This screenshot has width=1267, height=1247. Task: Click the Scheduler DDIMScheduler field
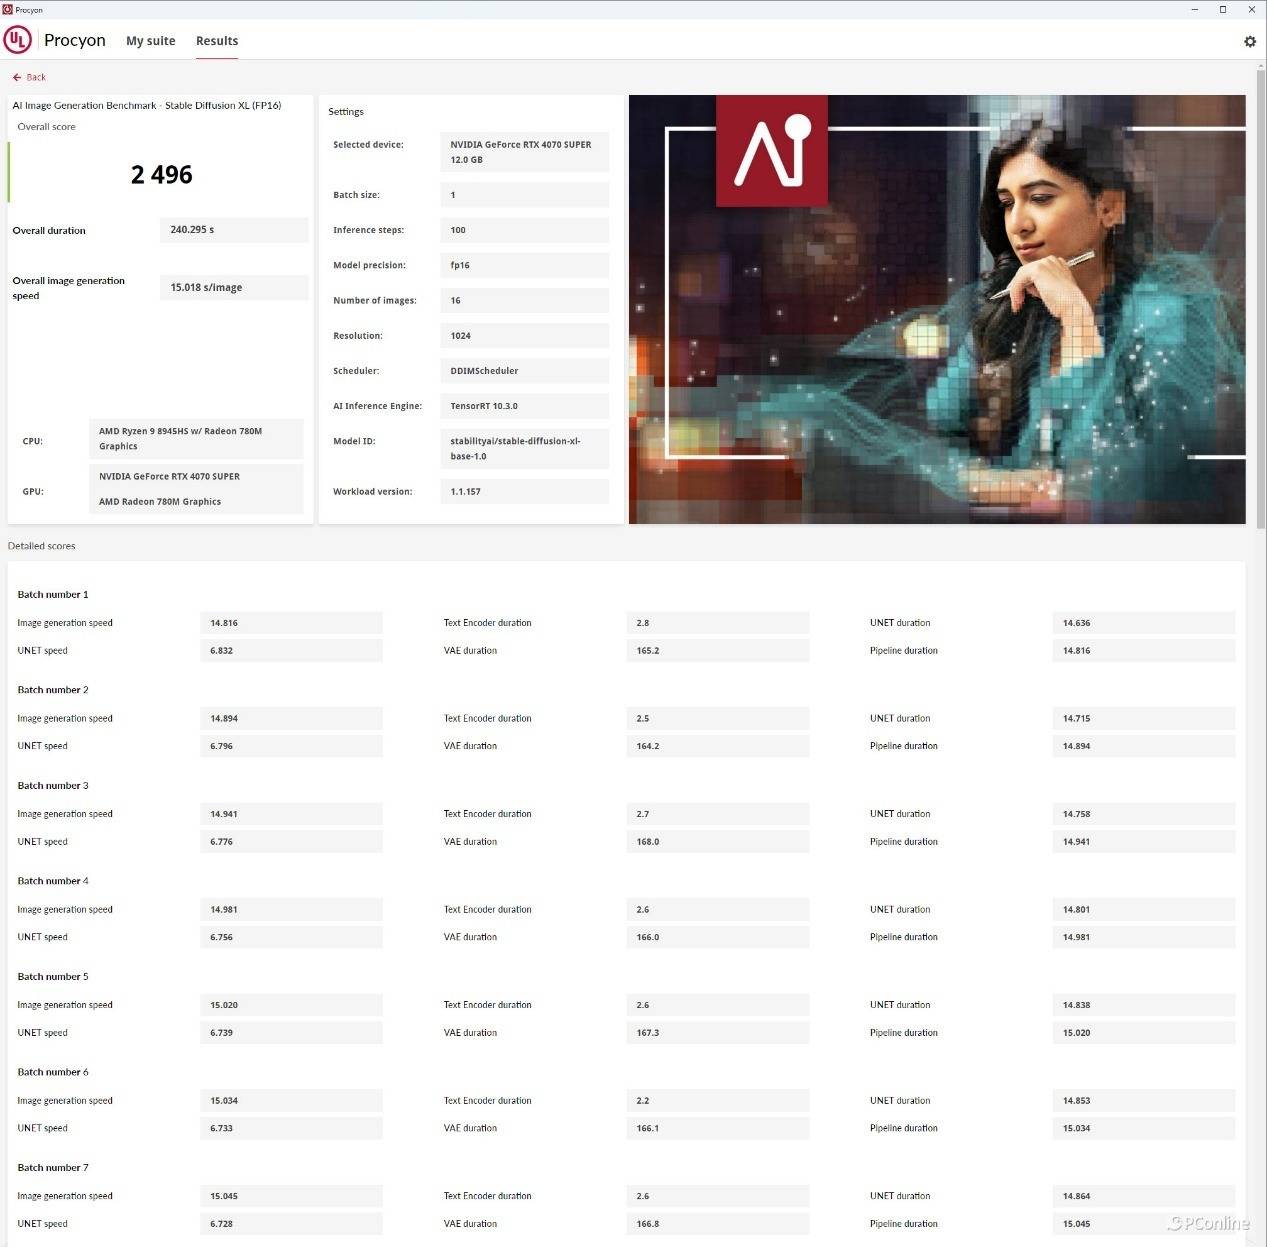523,371
